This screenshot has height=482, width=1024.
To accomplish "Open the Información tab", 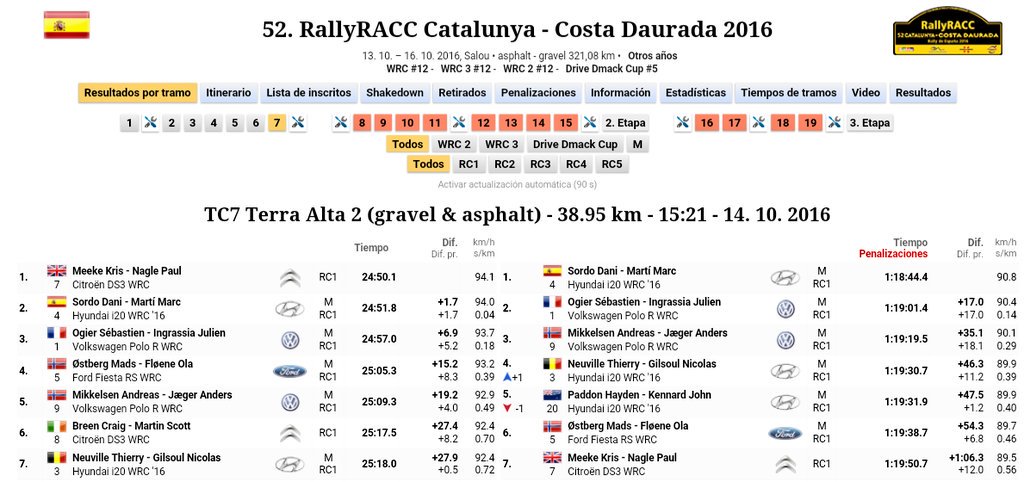I will point(620,93).
